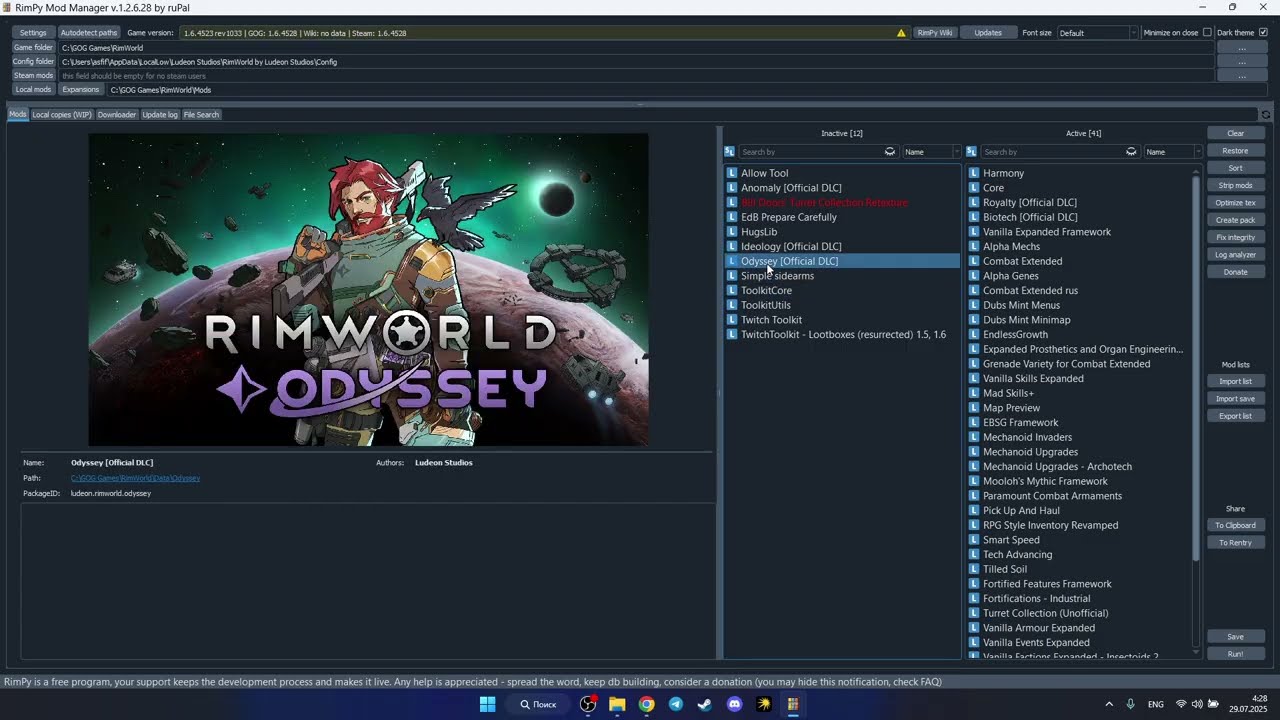This screenshot has height=720, width=1280.
Task: Open File Explorer from the taskbar
Action: pyautogui.click(x=617, y=704)
